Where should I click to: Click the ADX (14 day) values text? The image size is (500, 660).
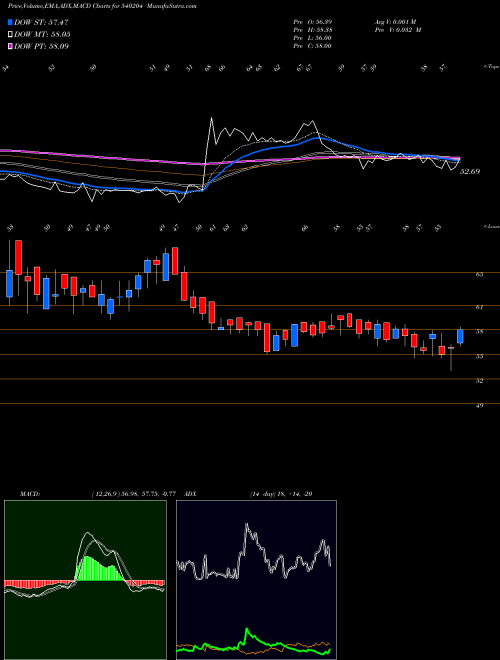coord(280,493)
